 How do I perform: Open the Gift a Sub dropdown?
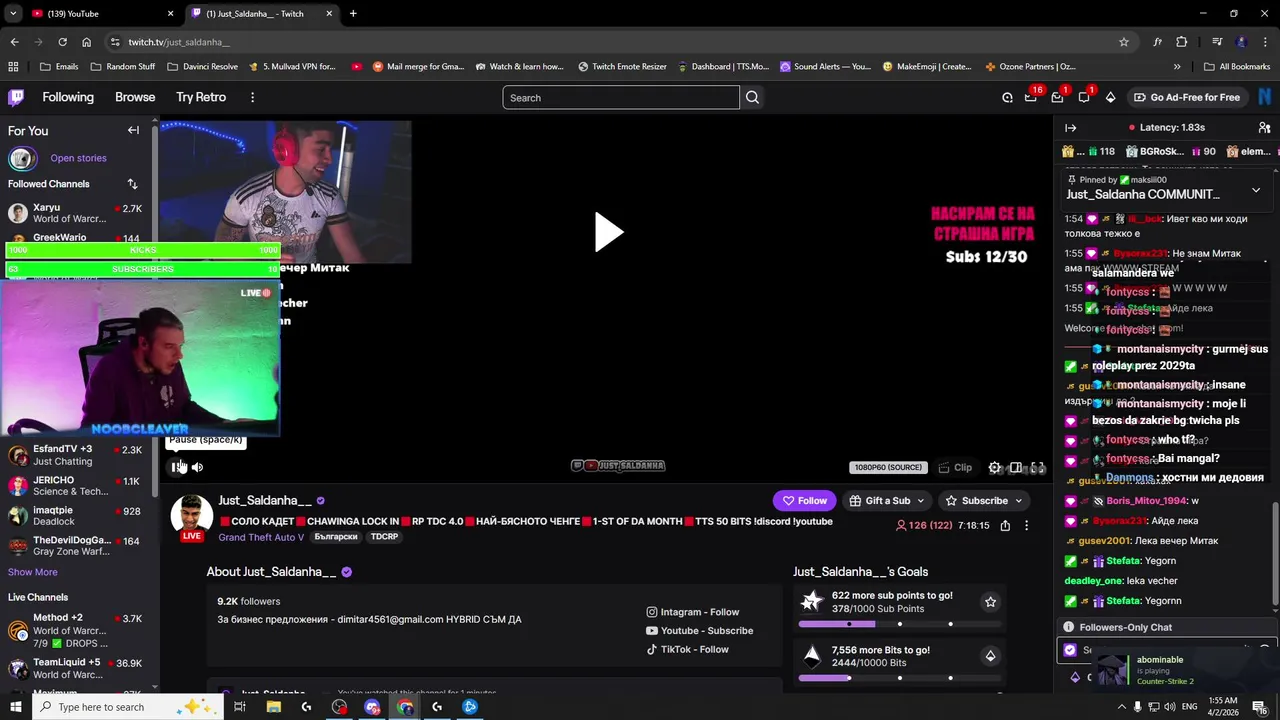(887, 500)
